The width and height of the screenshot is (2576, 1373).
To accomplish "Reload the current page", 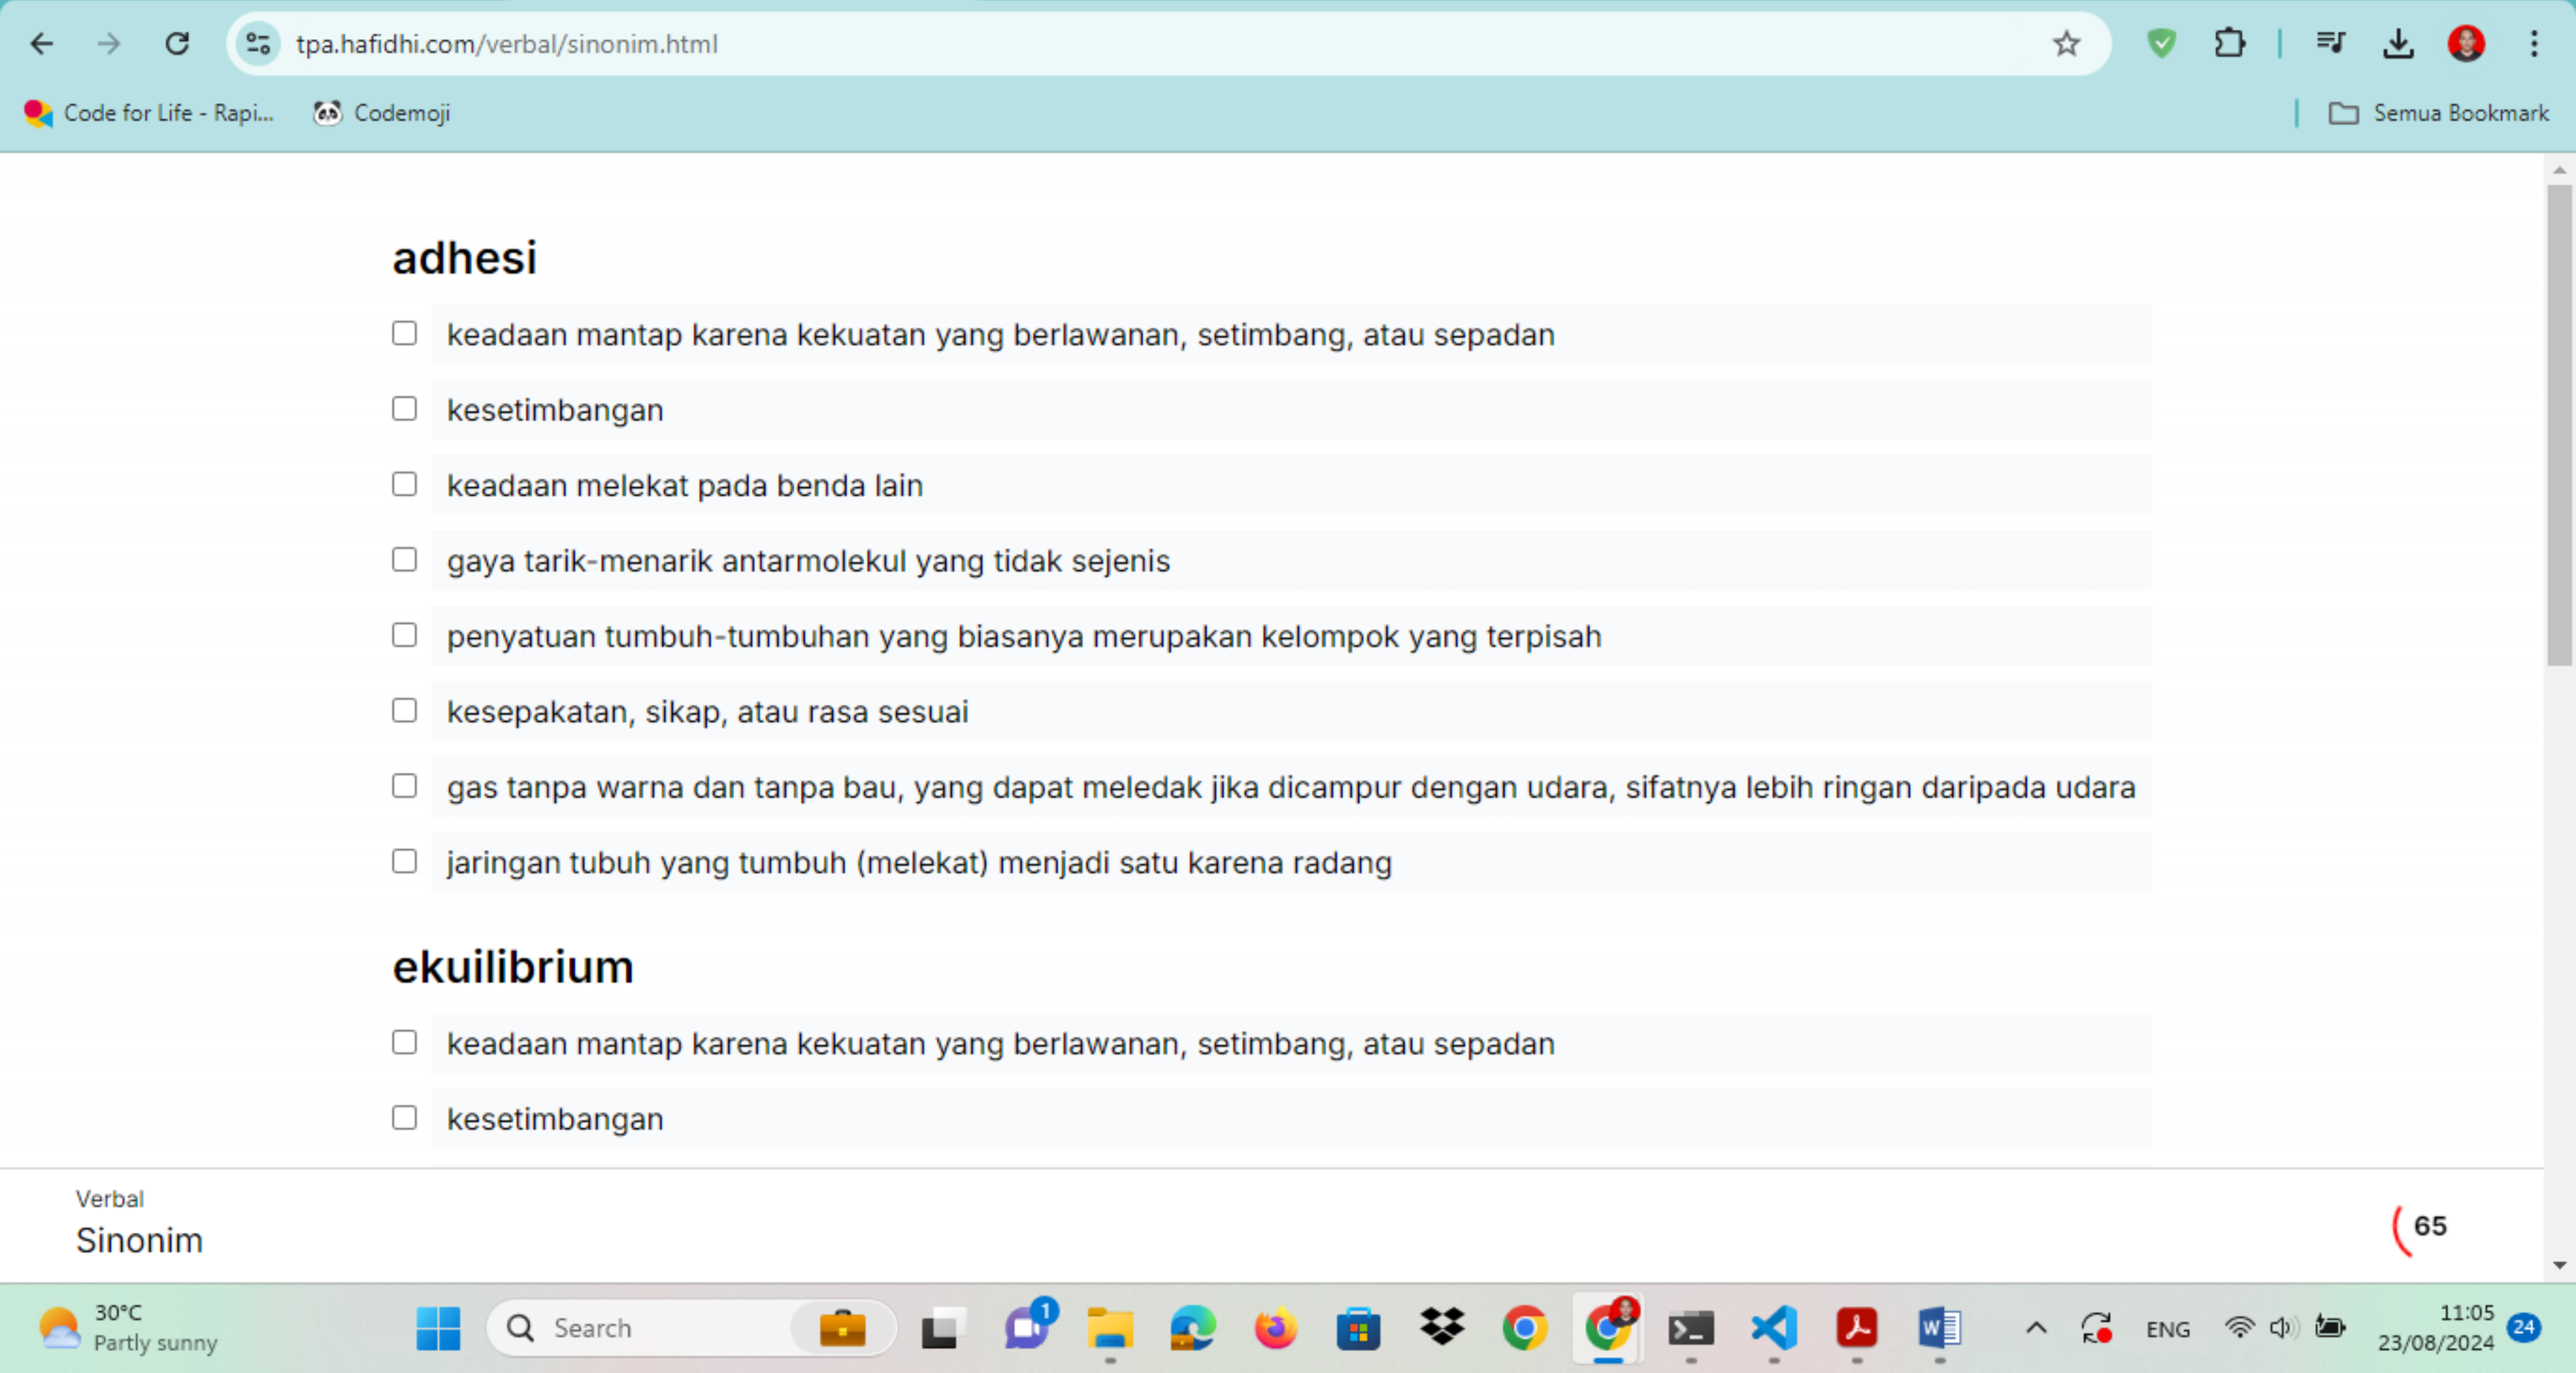I will pyautogui.click(x=177, y=44).
